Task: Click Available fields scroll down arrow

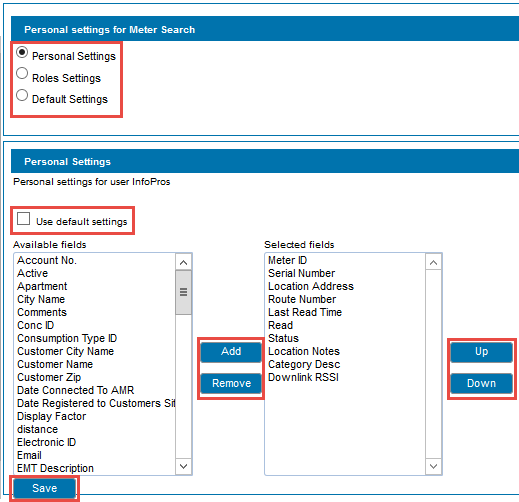Action: tap(183, 466)
